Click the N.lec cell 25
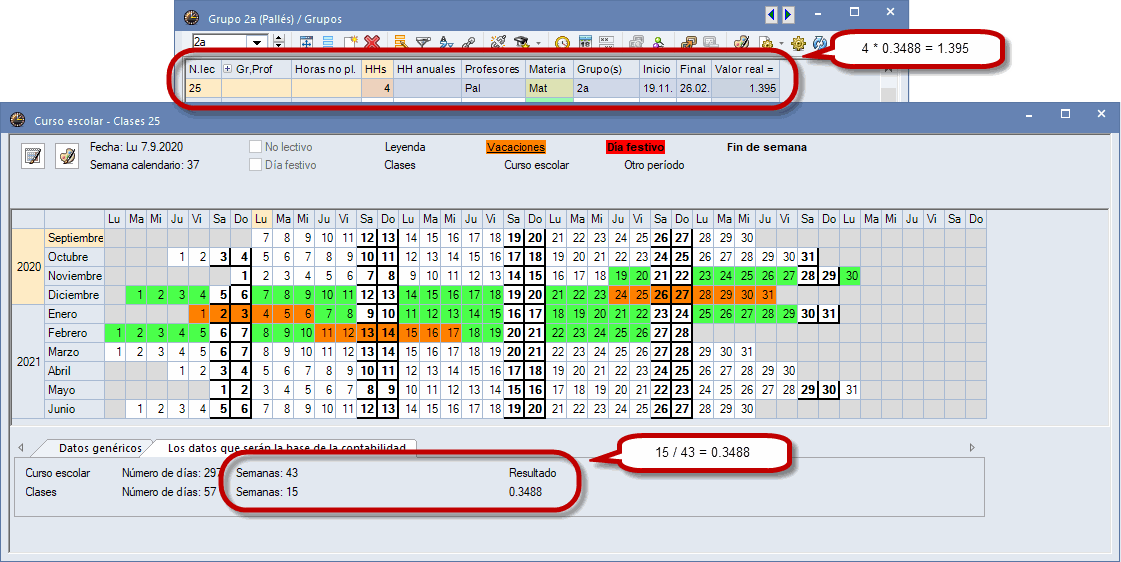This screenshot has height=562, width=1121. (204, 89)
